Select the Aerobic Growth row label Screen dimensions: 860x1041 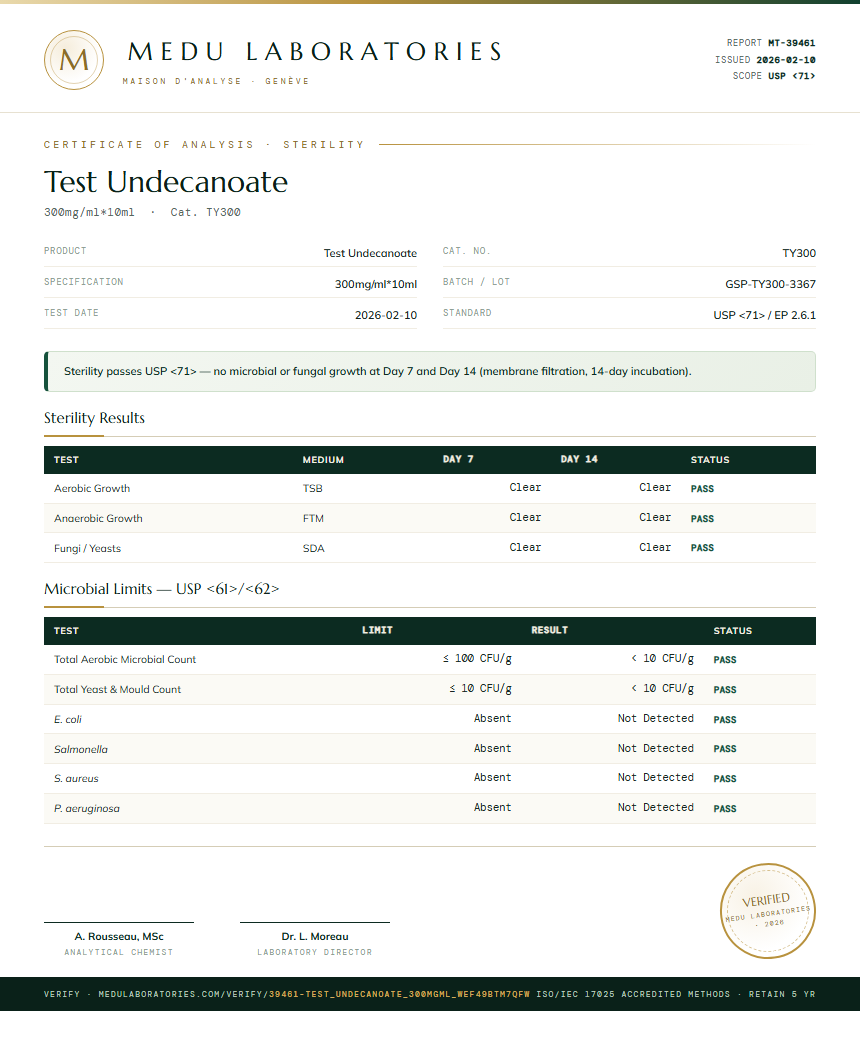92,488
